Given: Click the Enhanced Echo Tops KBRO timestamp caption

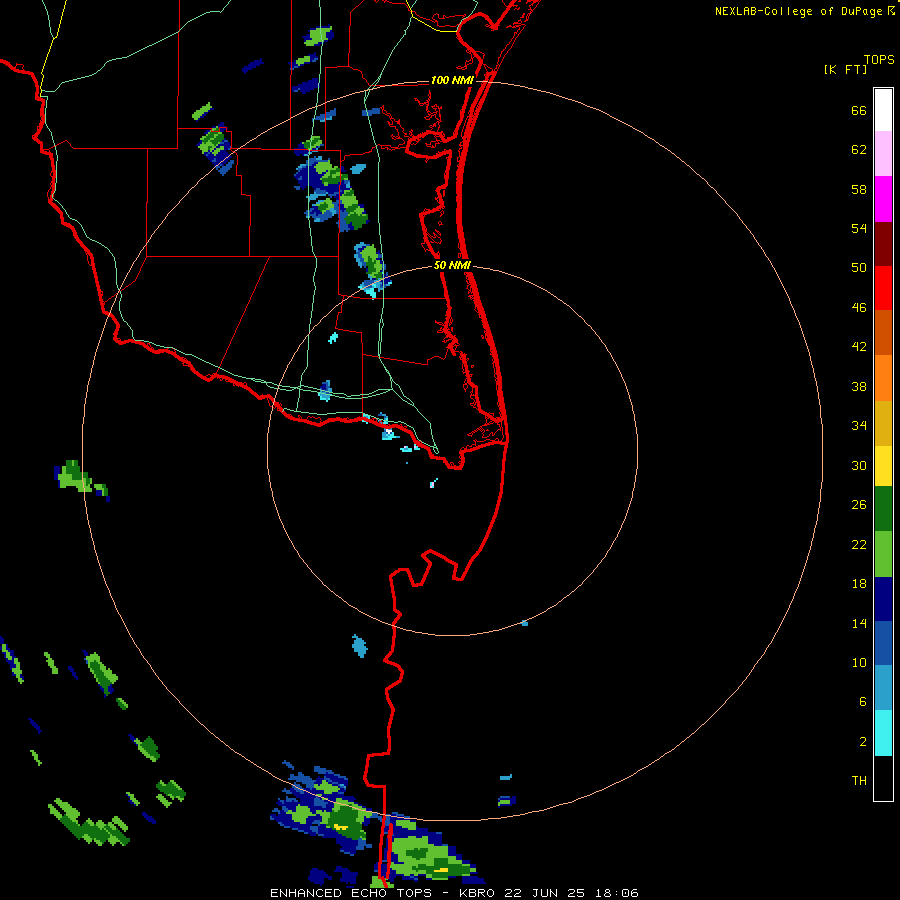Looking at the screenshot, I should click(454, 893).
